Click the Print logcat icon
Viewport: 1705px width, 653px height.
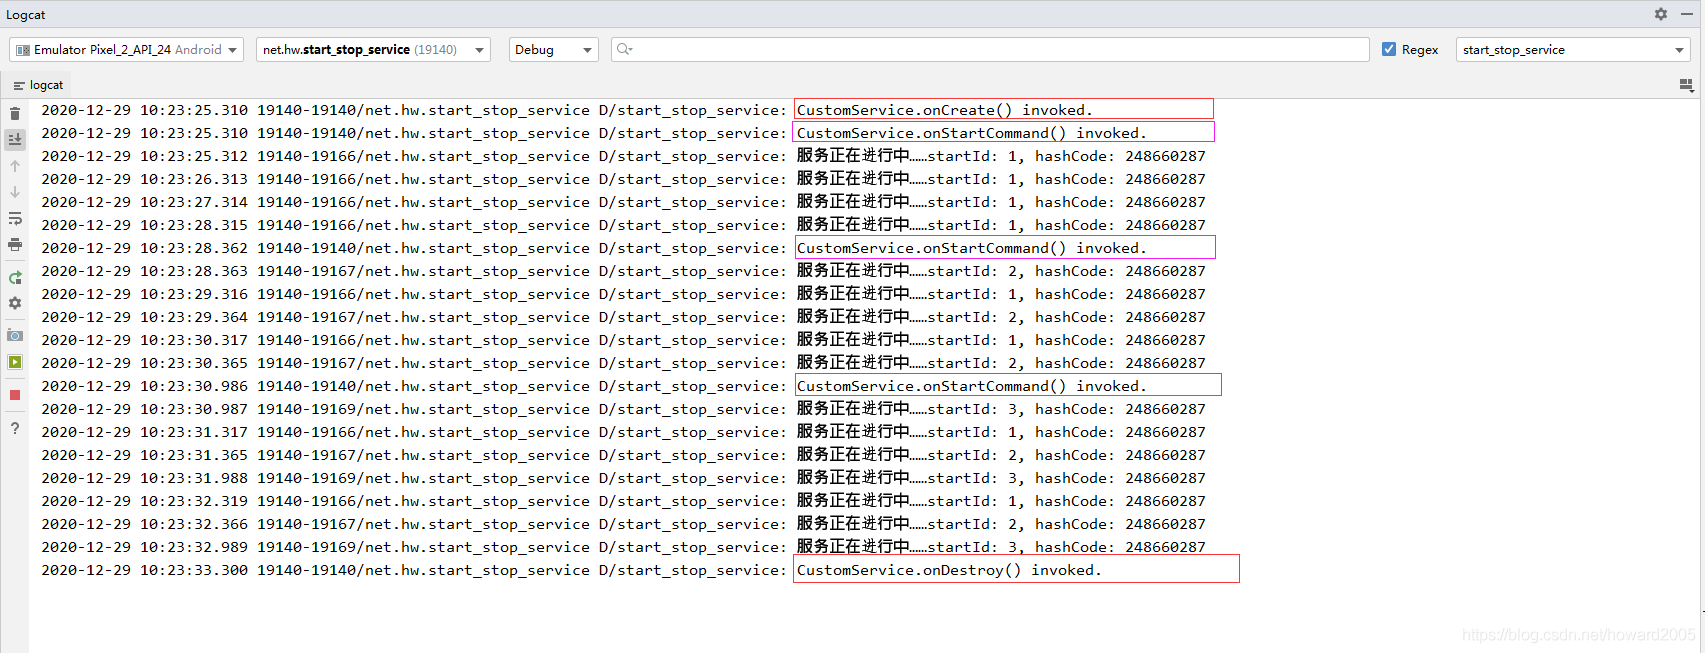click(15, 244)
